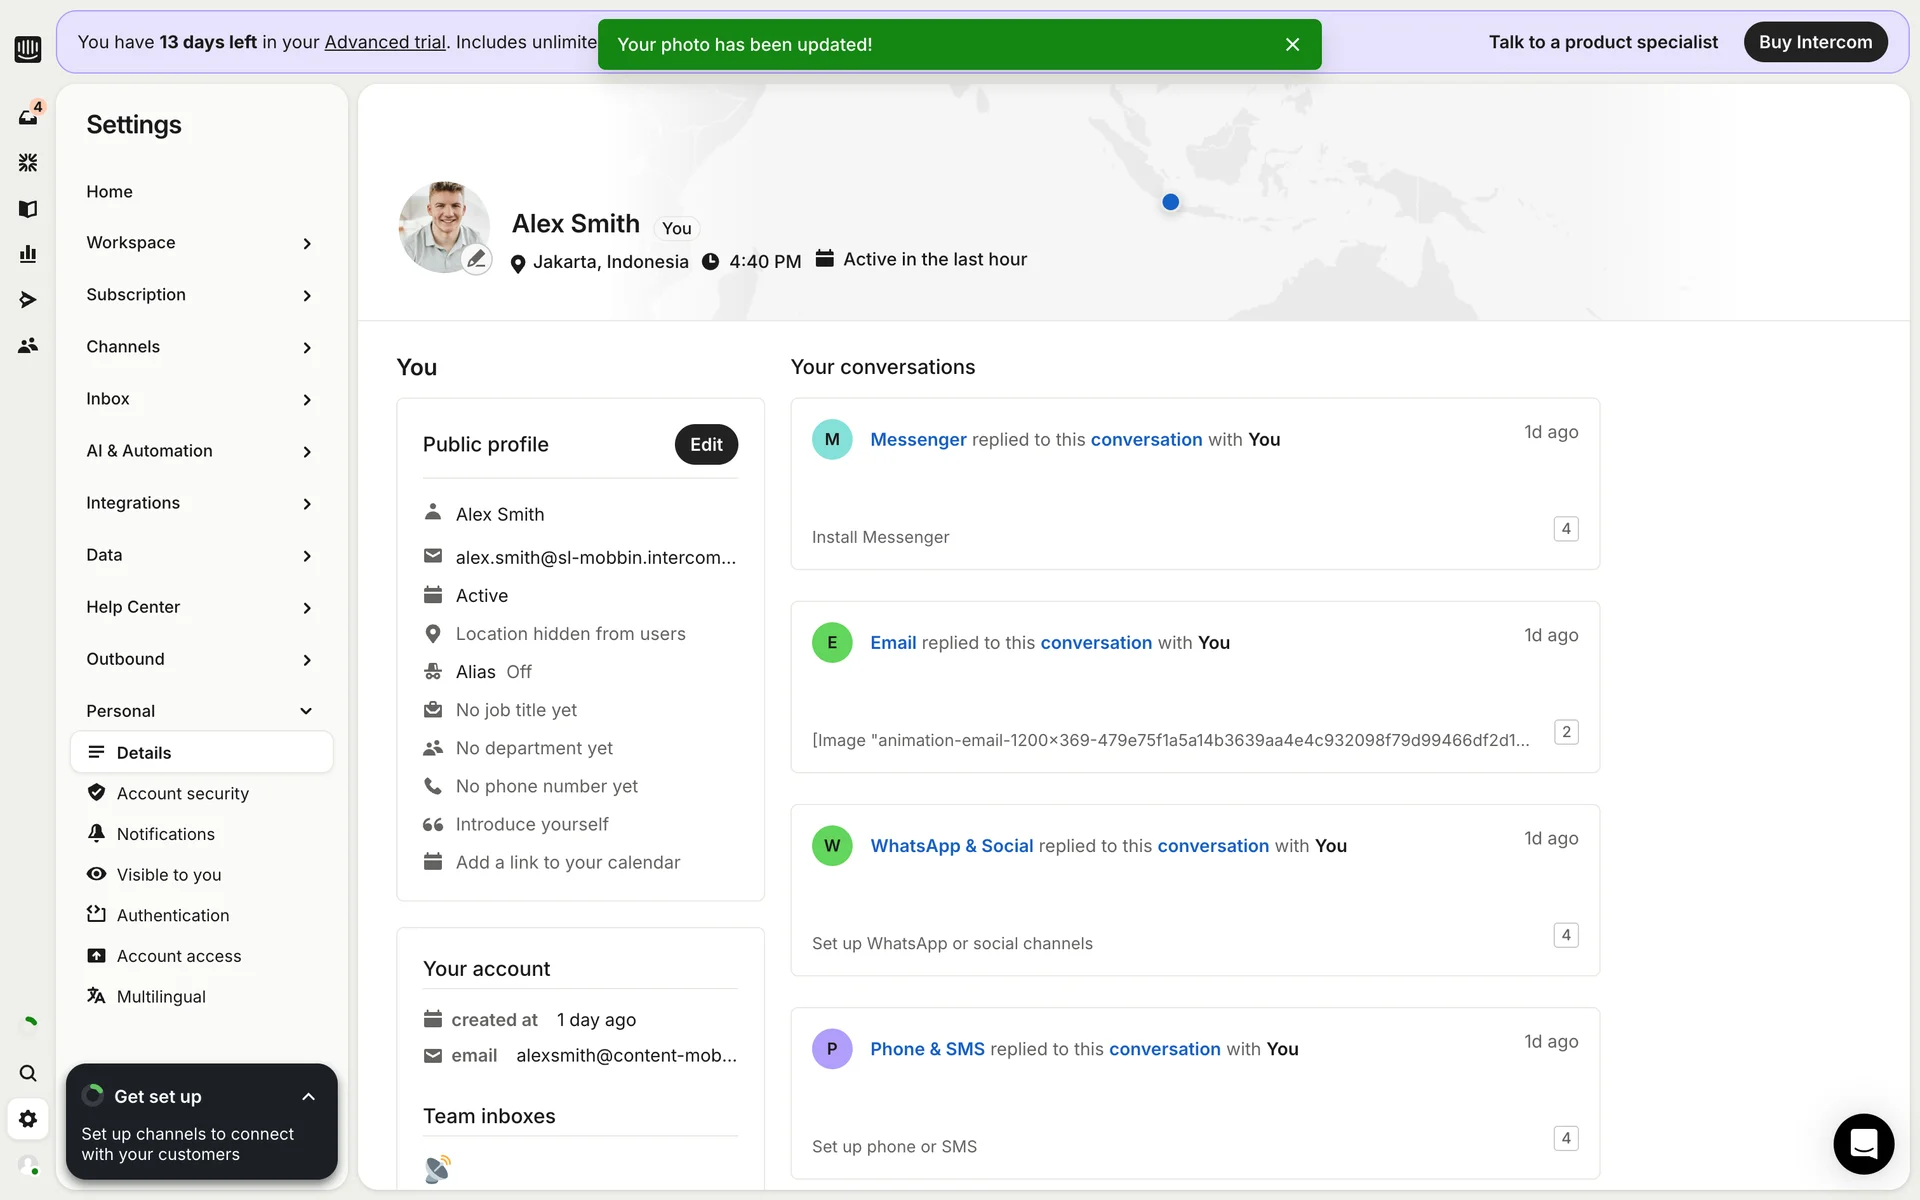Click Edit button on Public profile
This screenshot has width=1920, height=1200.
point(706,444)
